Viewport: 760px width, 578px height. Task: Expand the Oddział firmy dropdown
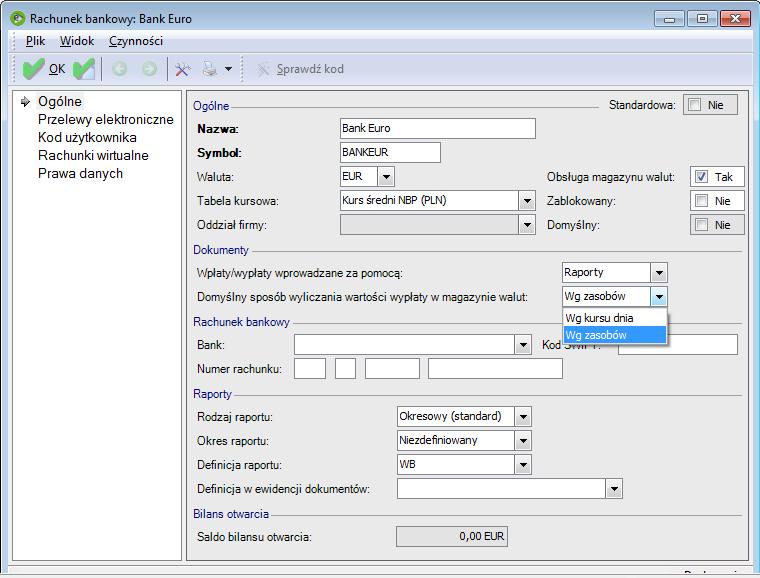(526, 225)
